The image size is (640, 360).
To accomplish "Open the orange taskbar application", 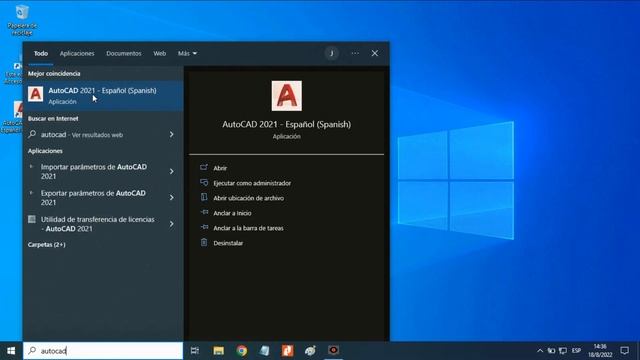I will pos(287,351).
